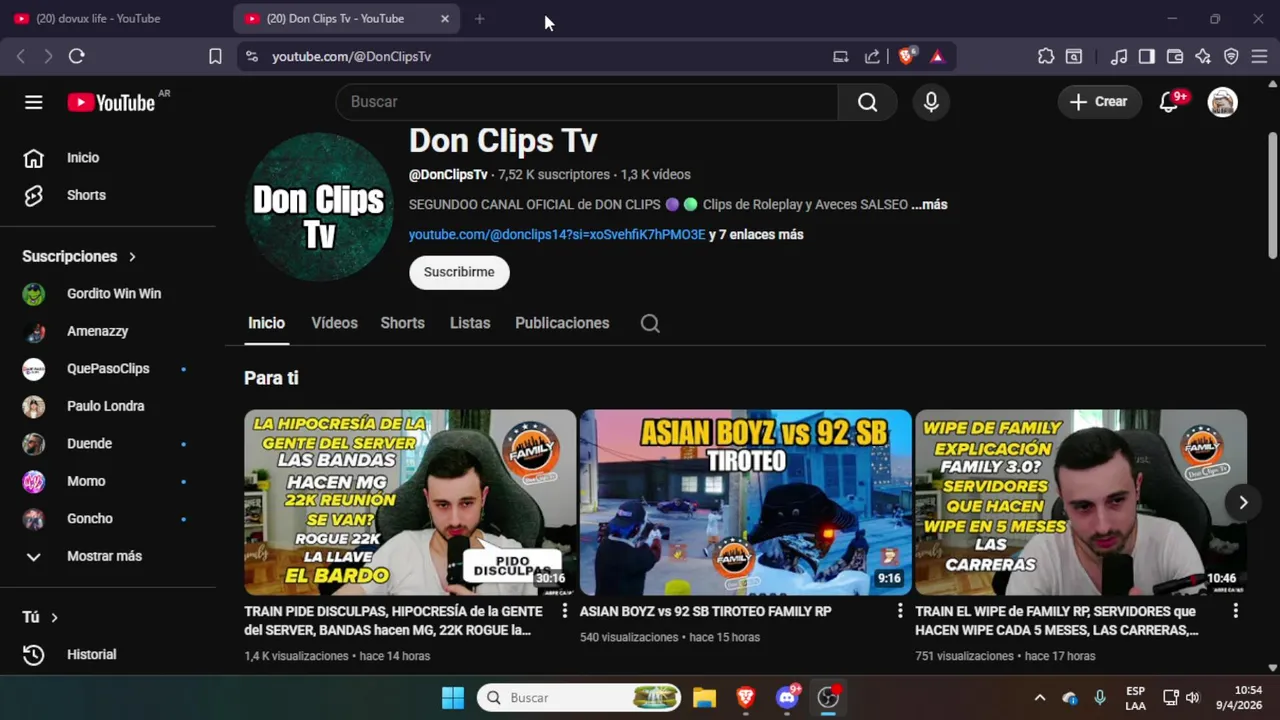Image resolution: width=1280 pixels, height=720 pixels.
Task: Open the YouTube hamburger guide menu
Action: pyautogui.click(x=34, y=102)
